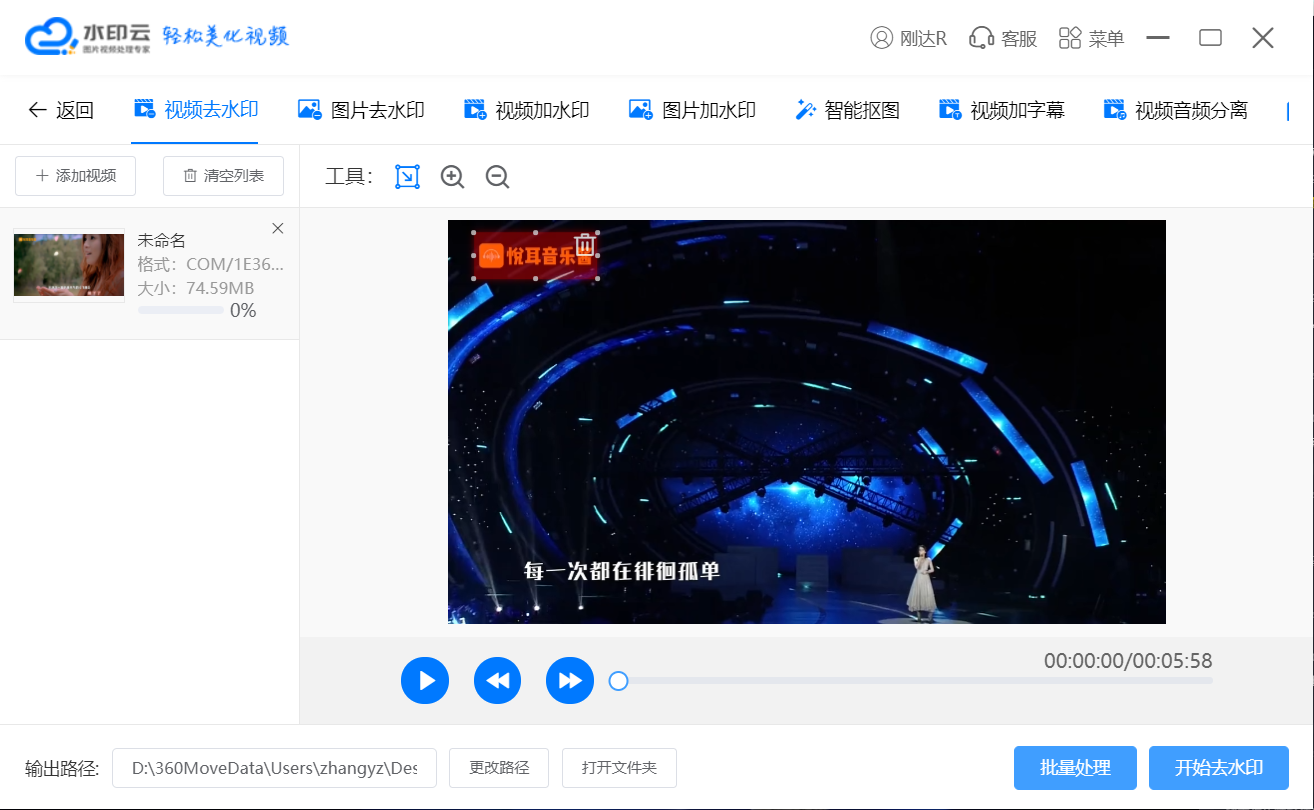Viewport: 1314px width, 810px height.
Task: Click the 添加视频 button
Action: click(76, 176)
